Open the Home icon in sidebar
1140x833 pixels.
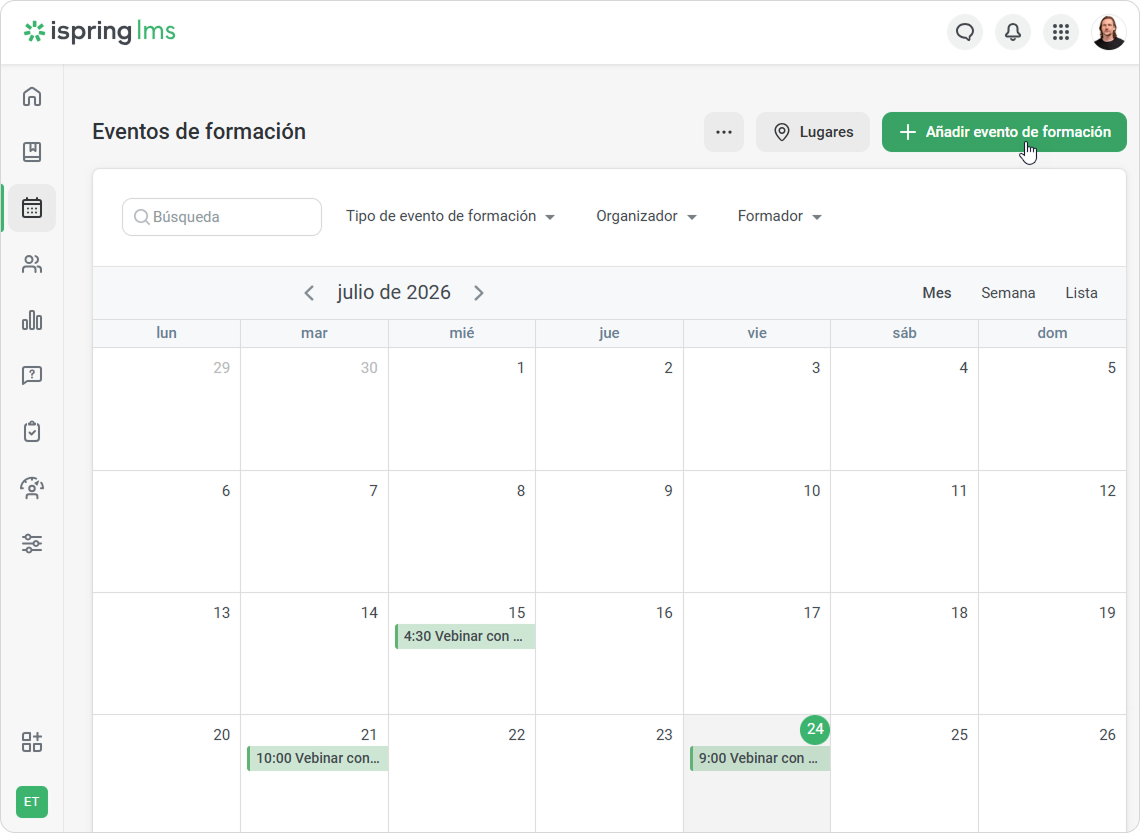click(32, 97)
